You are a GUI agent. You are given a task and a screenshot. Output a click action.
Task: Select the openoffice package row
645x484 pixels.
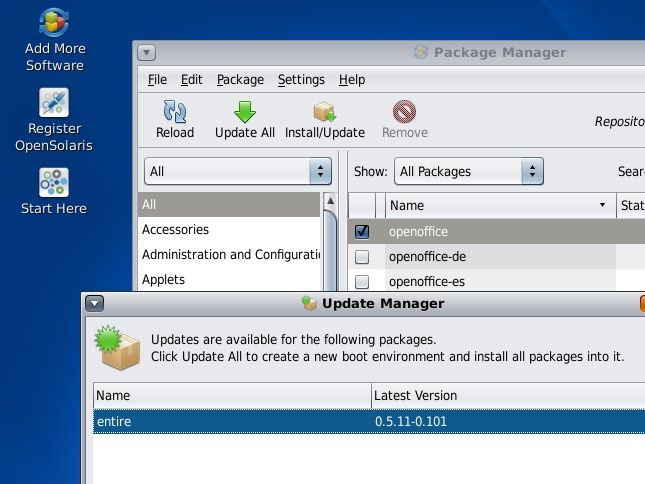(x=497, y=232)
